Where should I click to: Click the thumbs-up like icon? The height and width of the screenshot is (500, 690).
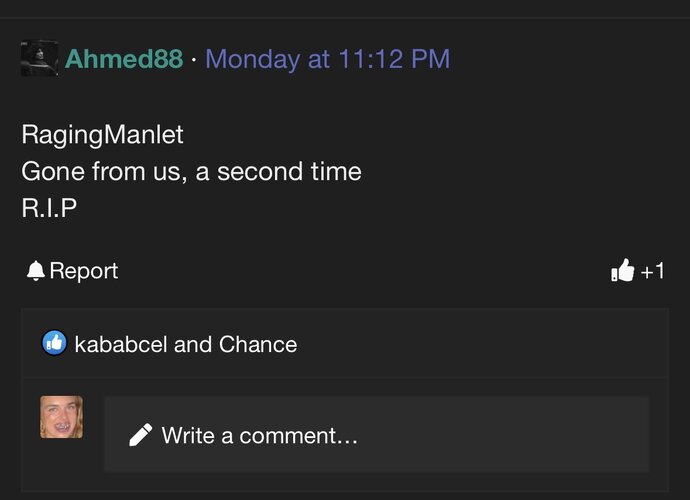tap(622, 270)
